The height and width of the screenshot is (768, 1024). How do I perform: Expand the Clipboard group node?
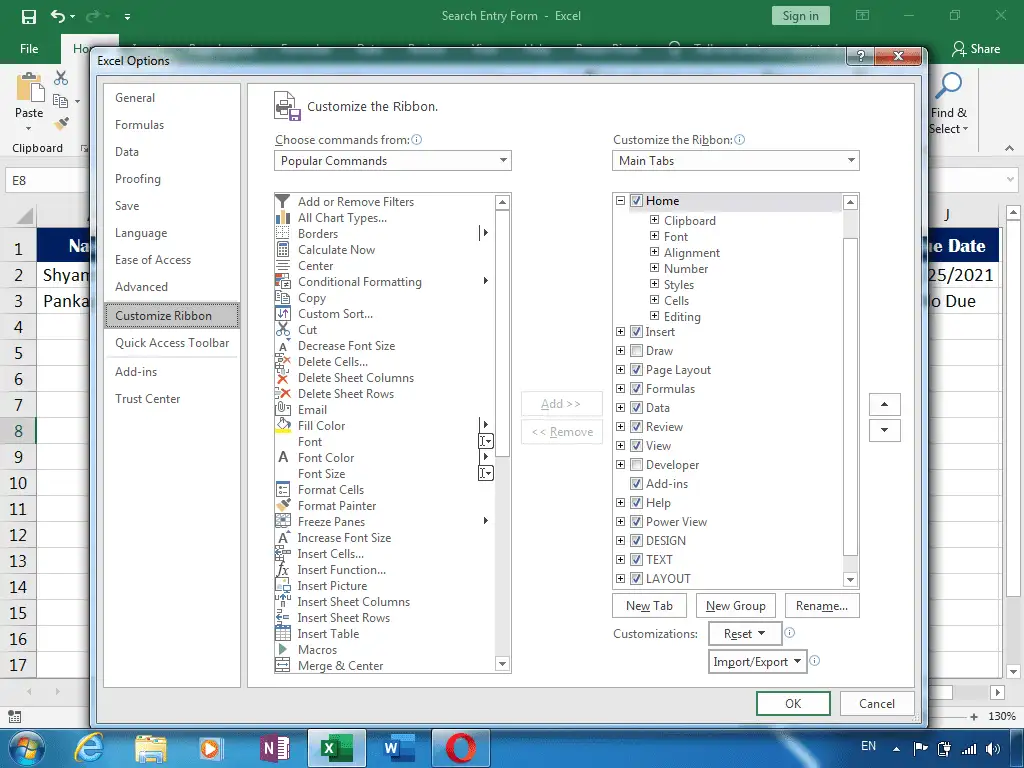coord(654,220)
